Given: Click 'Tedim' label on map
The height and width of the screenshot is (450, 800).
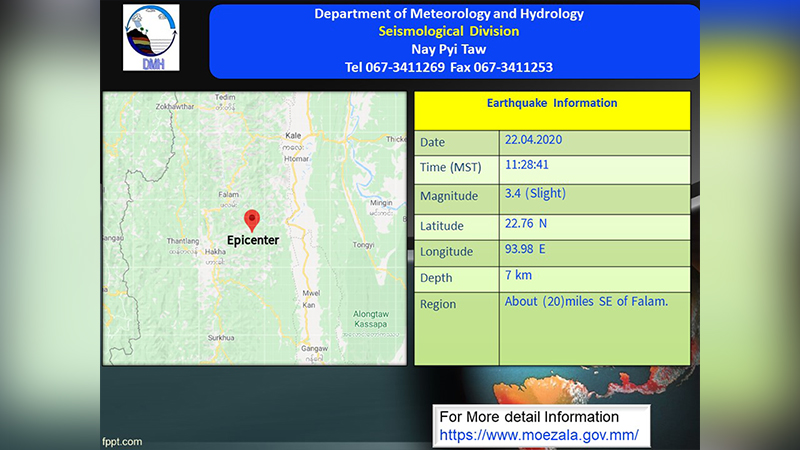Looking at the screenshot, I should 225,97.
